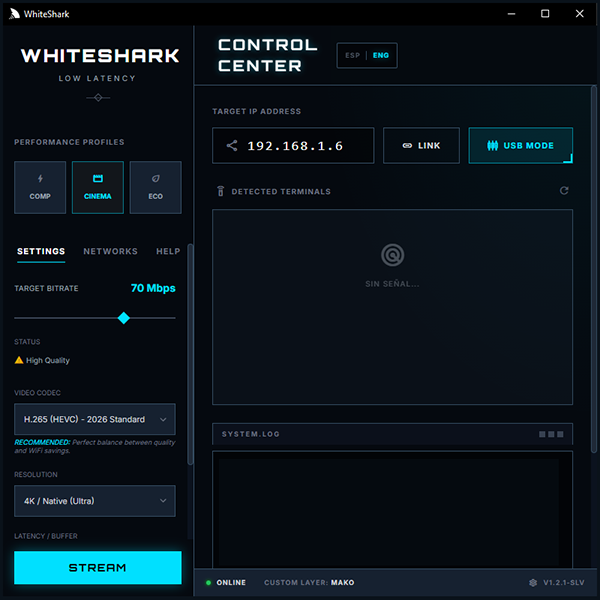The height and width of the screenshot is (600, 600).
Task: Open the Resolution dropdown
Action: pyautogui.click(x=95, y=501)
